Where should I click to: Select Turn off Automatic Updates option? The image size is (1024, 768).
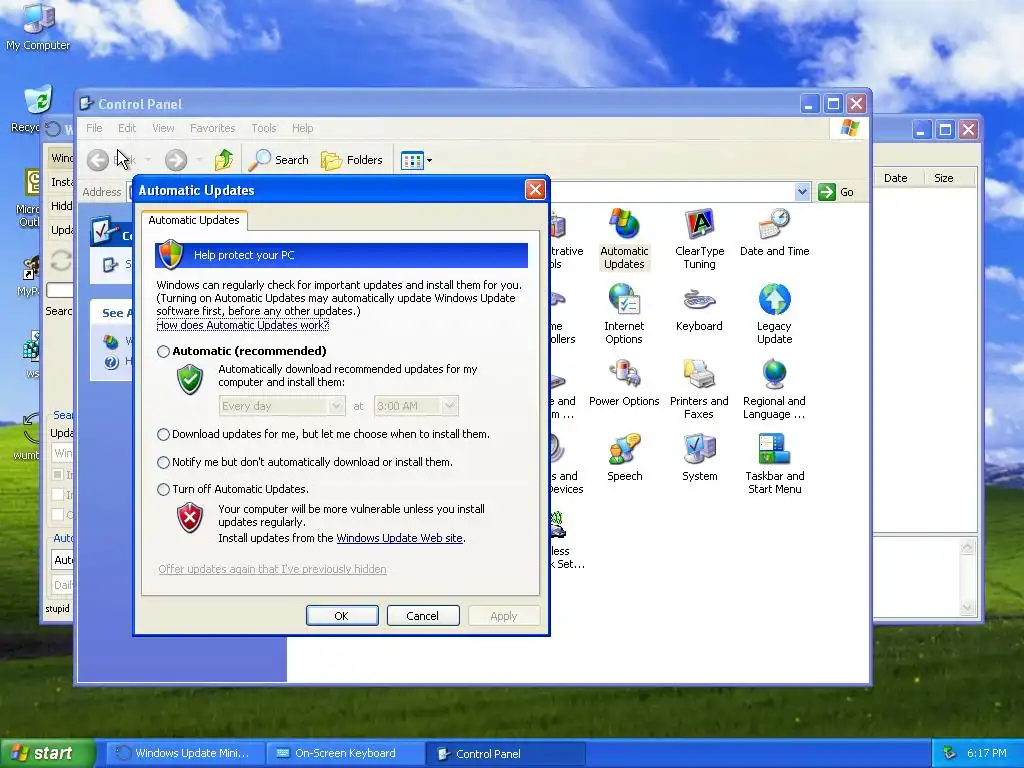click(x=163, y=489)
